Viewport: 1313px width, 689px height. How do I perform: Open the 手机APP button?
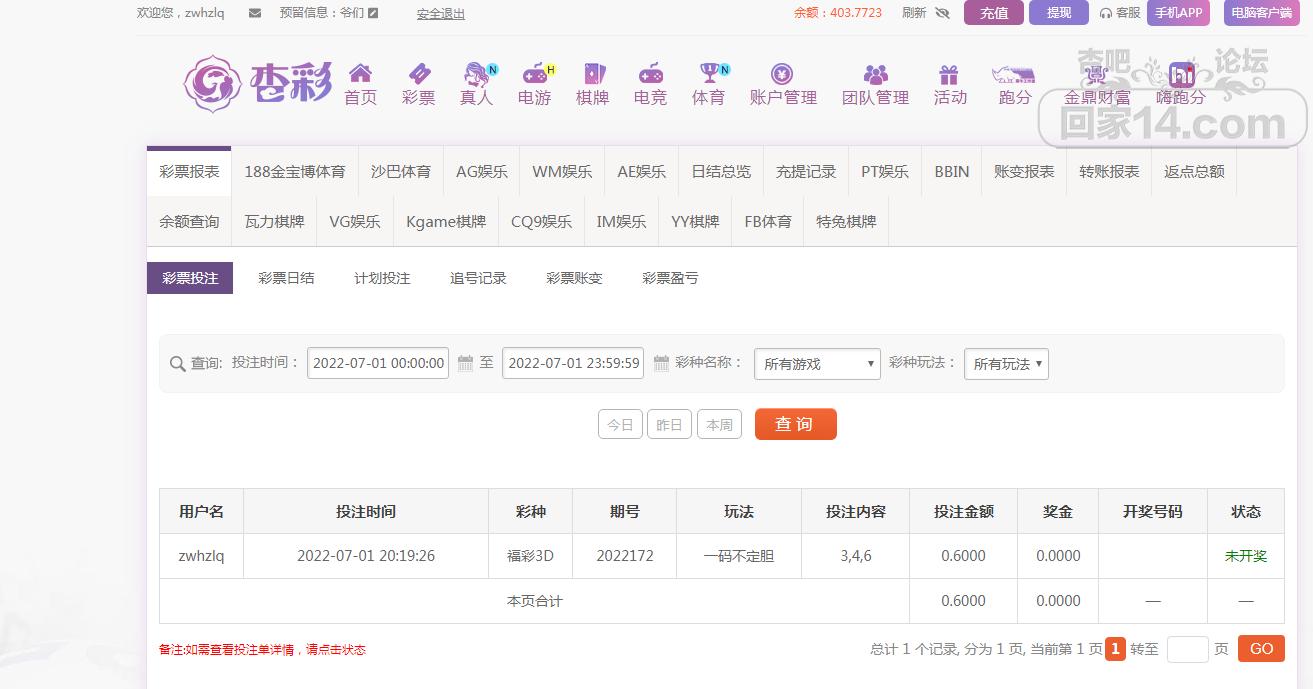1178,13
